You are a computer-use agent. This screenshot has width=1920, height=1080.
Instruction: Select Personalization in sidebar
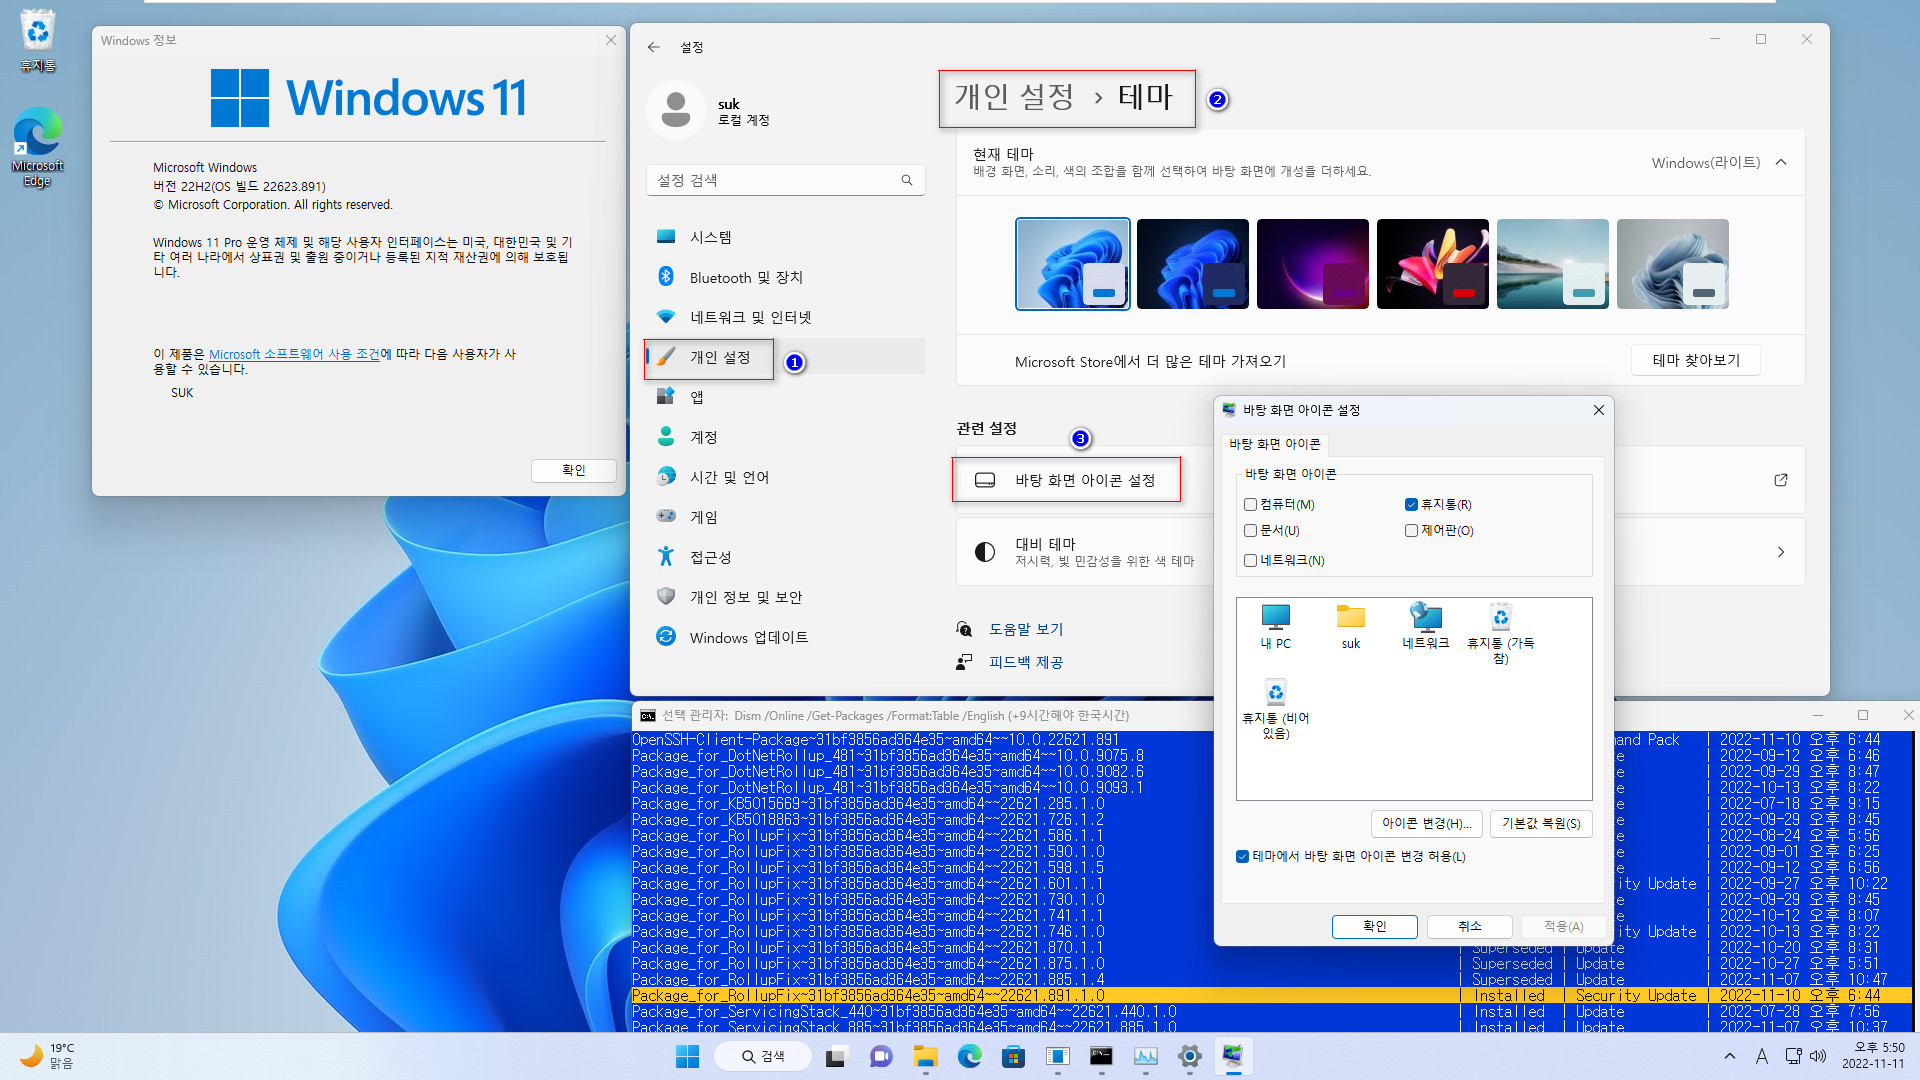(785, 357)
